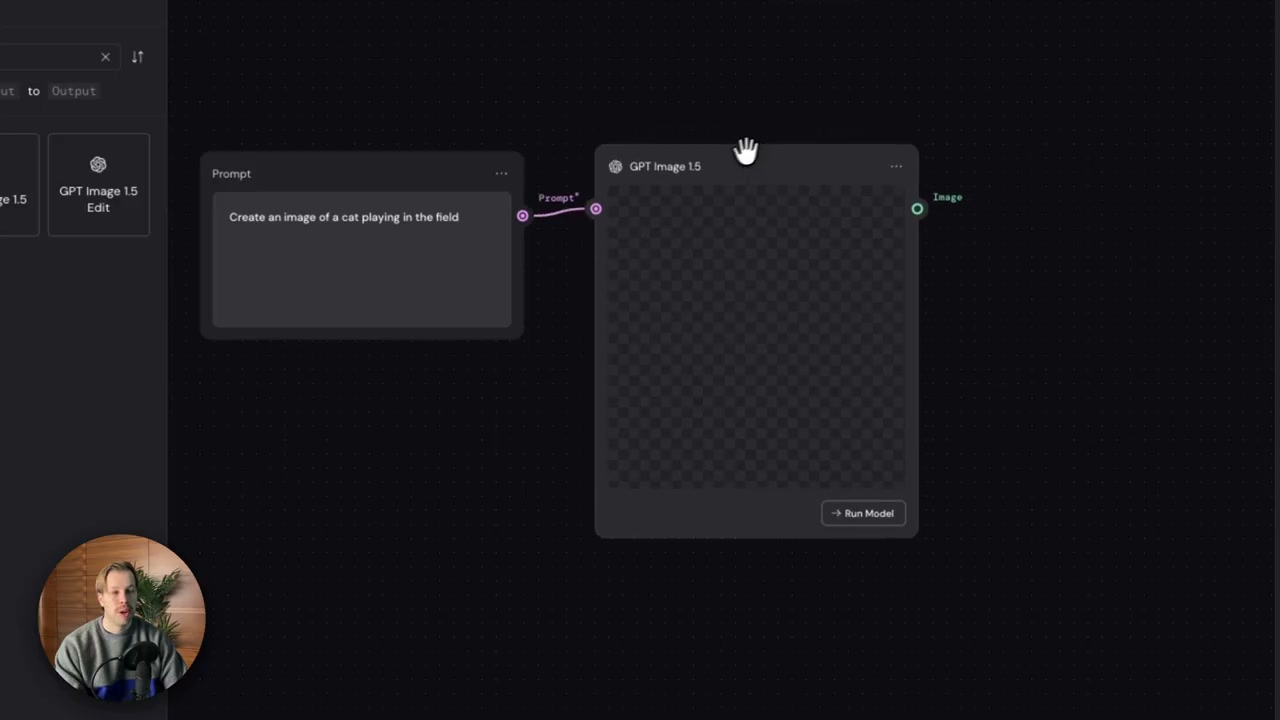Click the Prompt node's output connector dot
The width and height of the screenshot is (1280, 720).
[522, 216]
